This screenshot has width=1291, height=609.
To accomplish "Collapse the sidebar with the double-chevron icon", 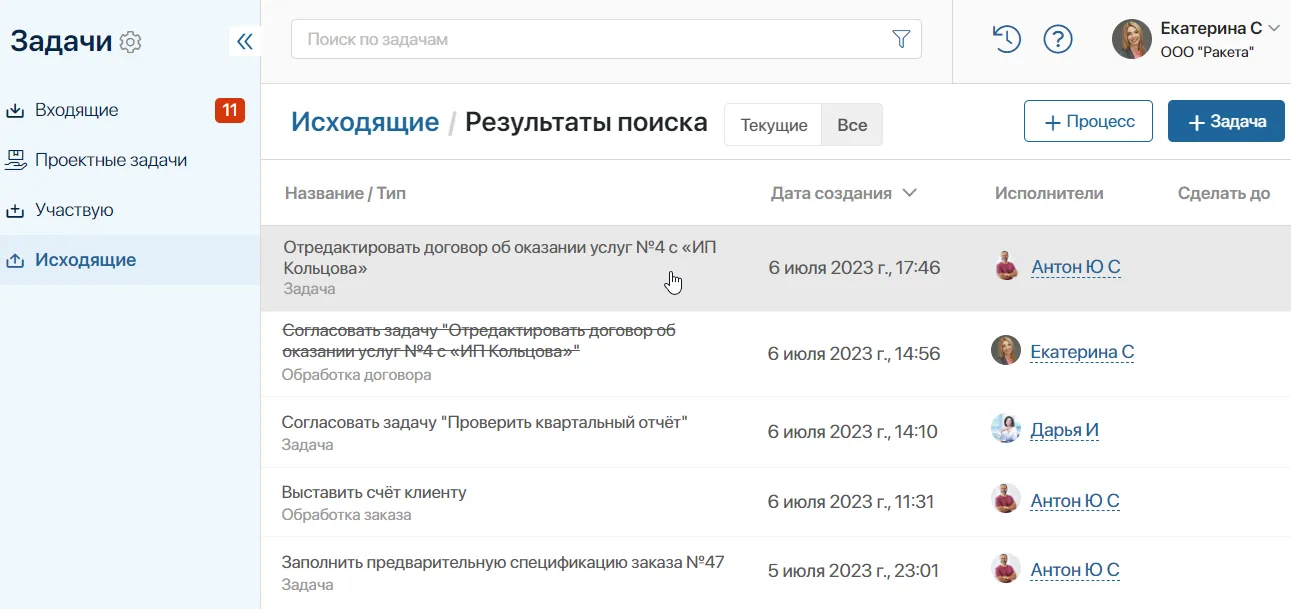I will [244, 41].
